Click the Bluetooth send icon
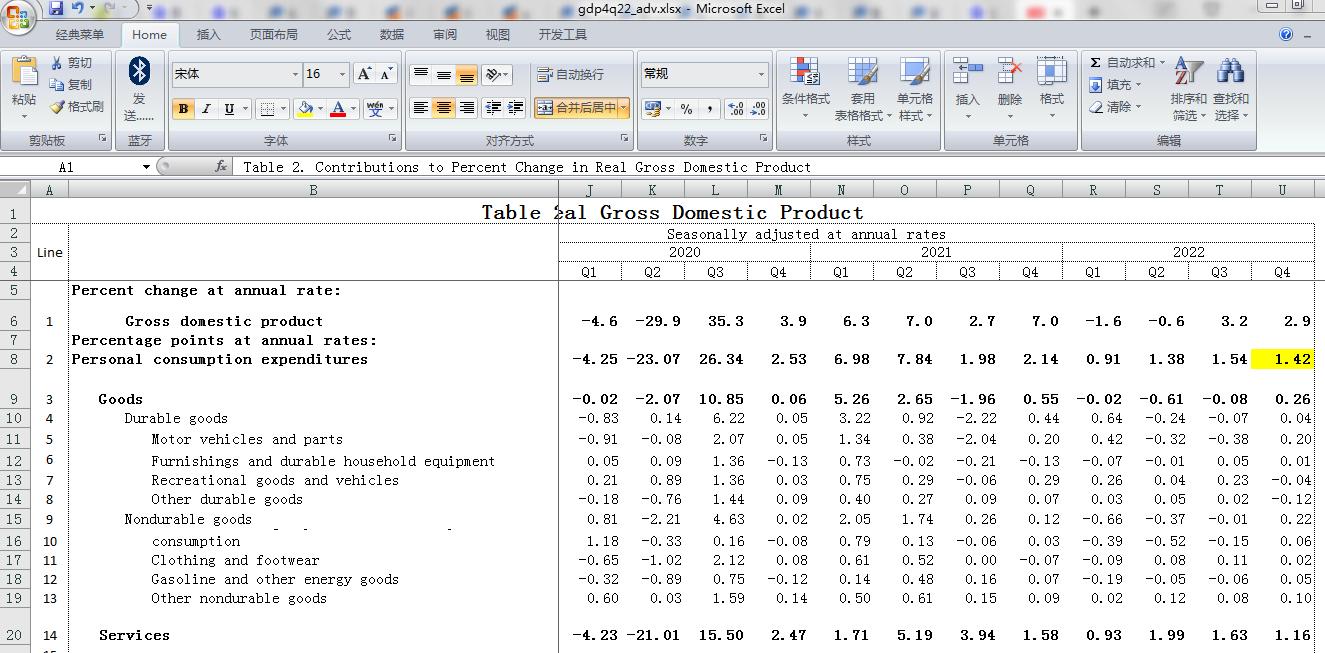This screenshot has height=653, width=1325. (139, 72)
